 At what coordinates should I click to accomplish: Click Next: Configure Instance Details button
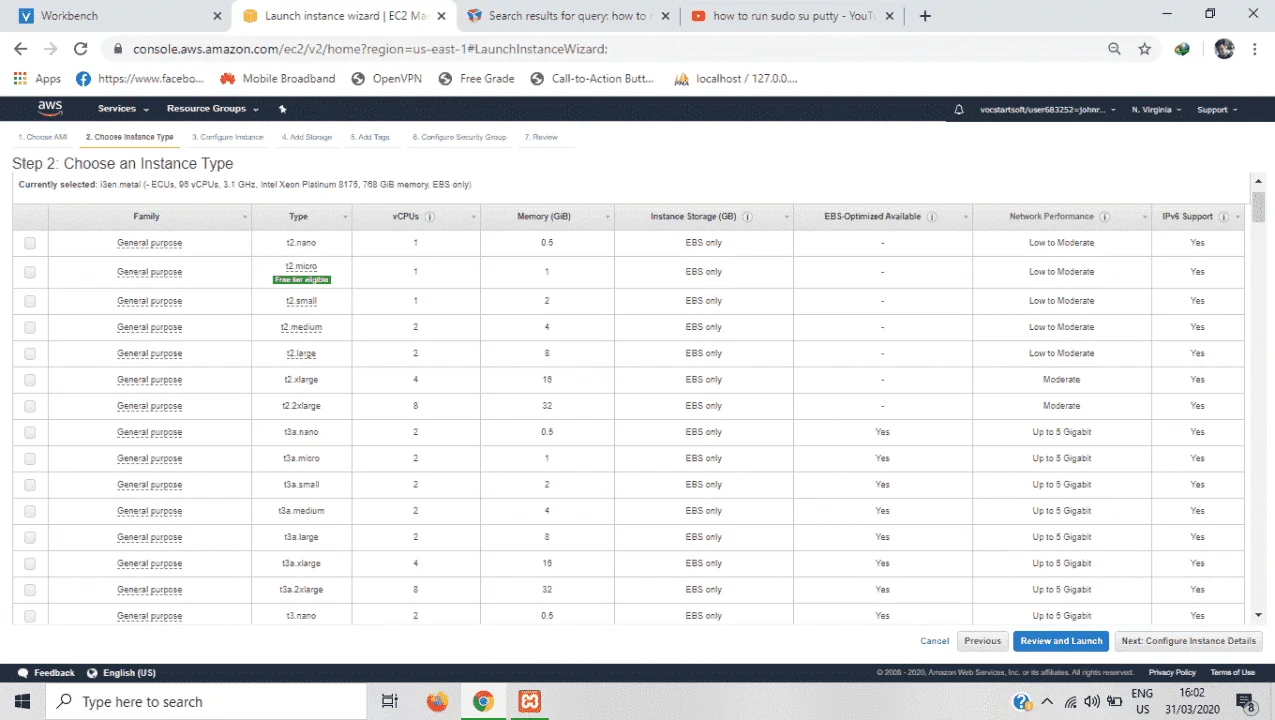[1188, 641]
